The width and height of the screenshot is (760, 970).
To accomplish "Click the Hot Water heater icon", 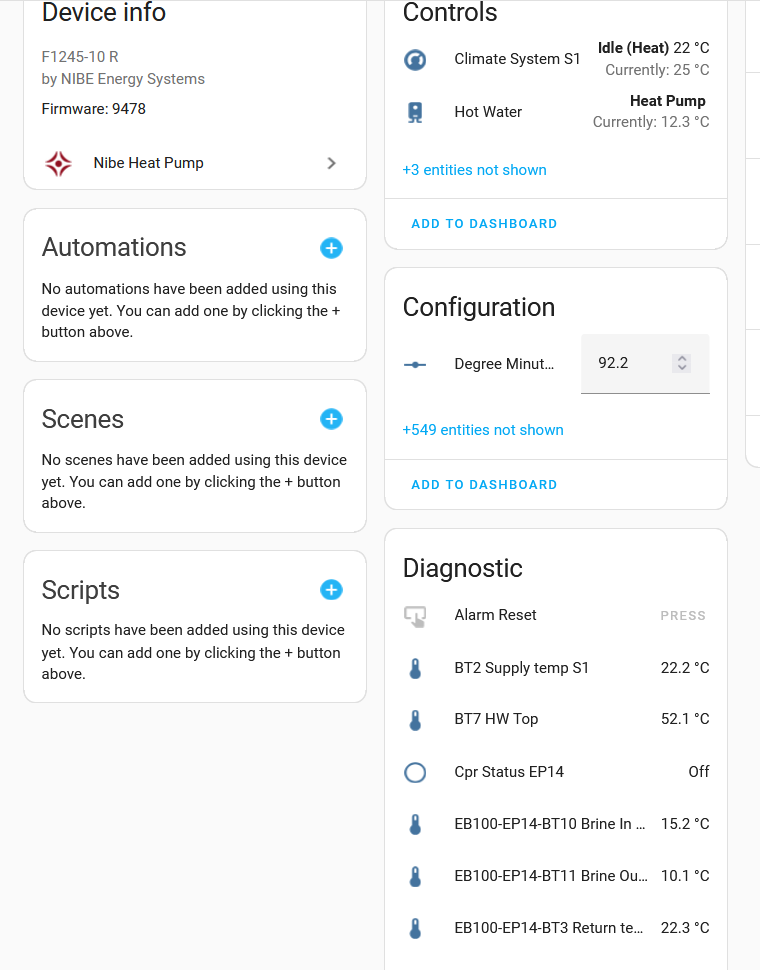I will 415,112.
